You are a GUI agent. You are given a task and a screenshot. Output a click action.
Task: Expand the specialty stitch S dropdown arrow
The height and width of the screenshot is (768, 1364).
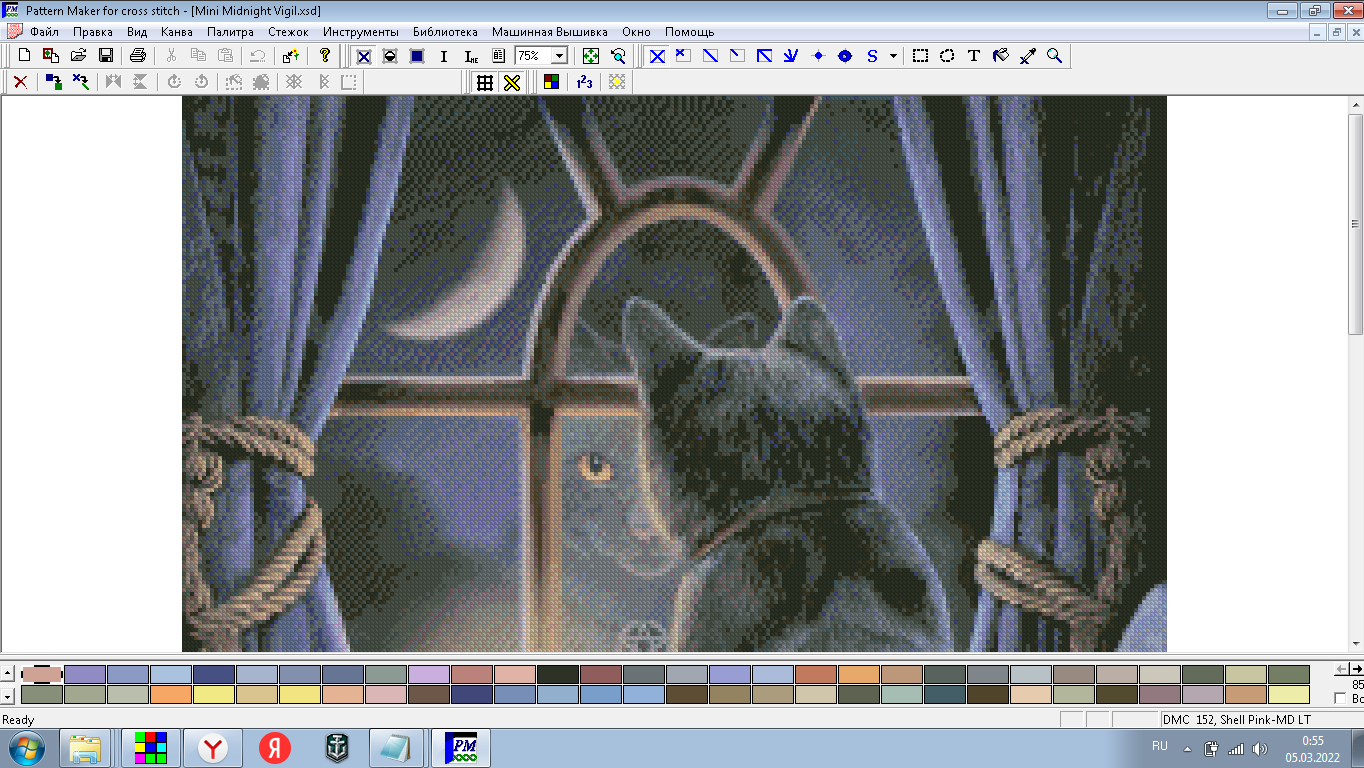pyautogui.click(x=893, y=56)
